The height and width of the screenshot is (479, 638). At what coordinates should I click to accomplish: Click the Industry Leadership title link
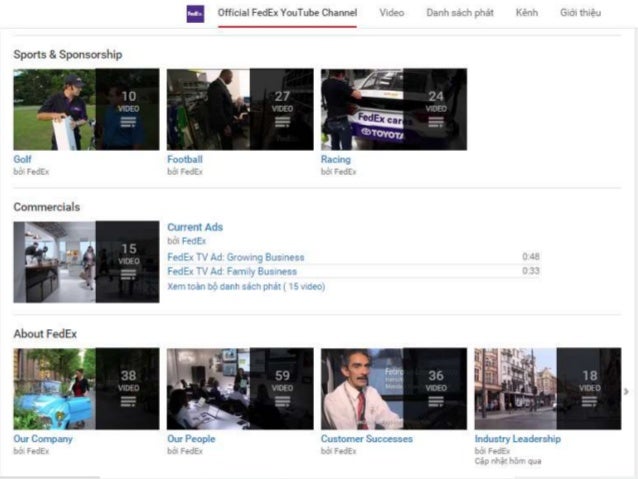[518, 439]
